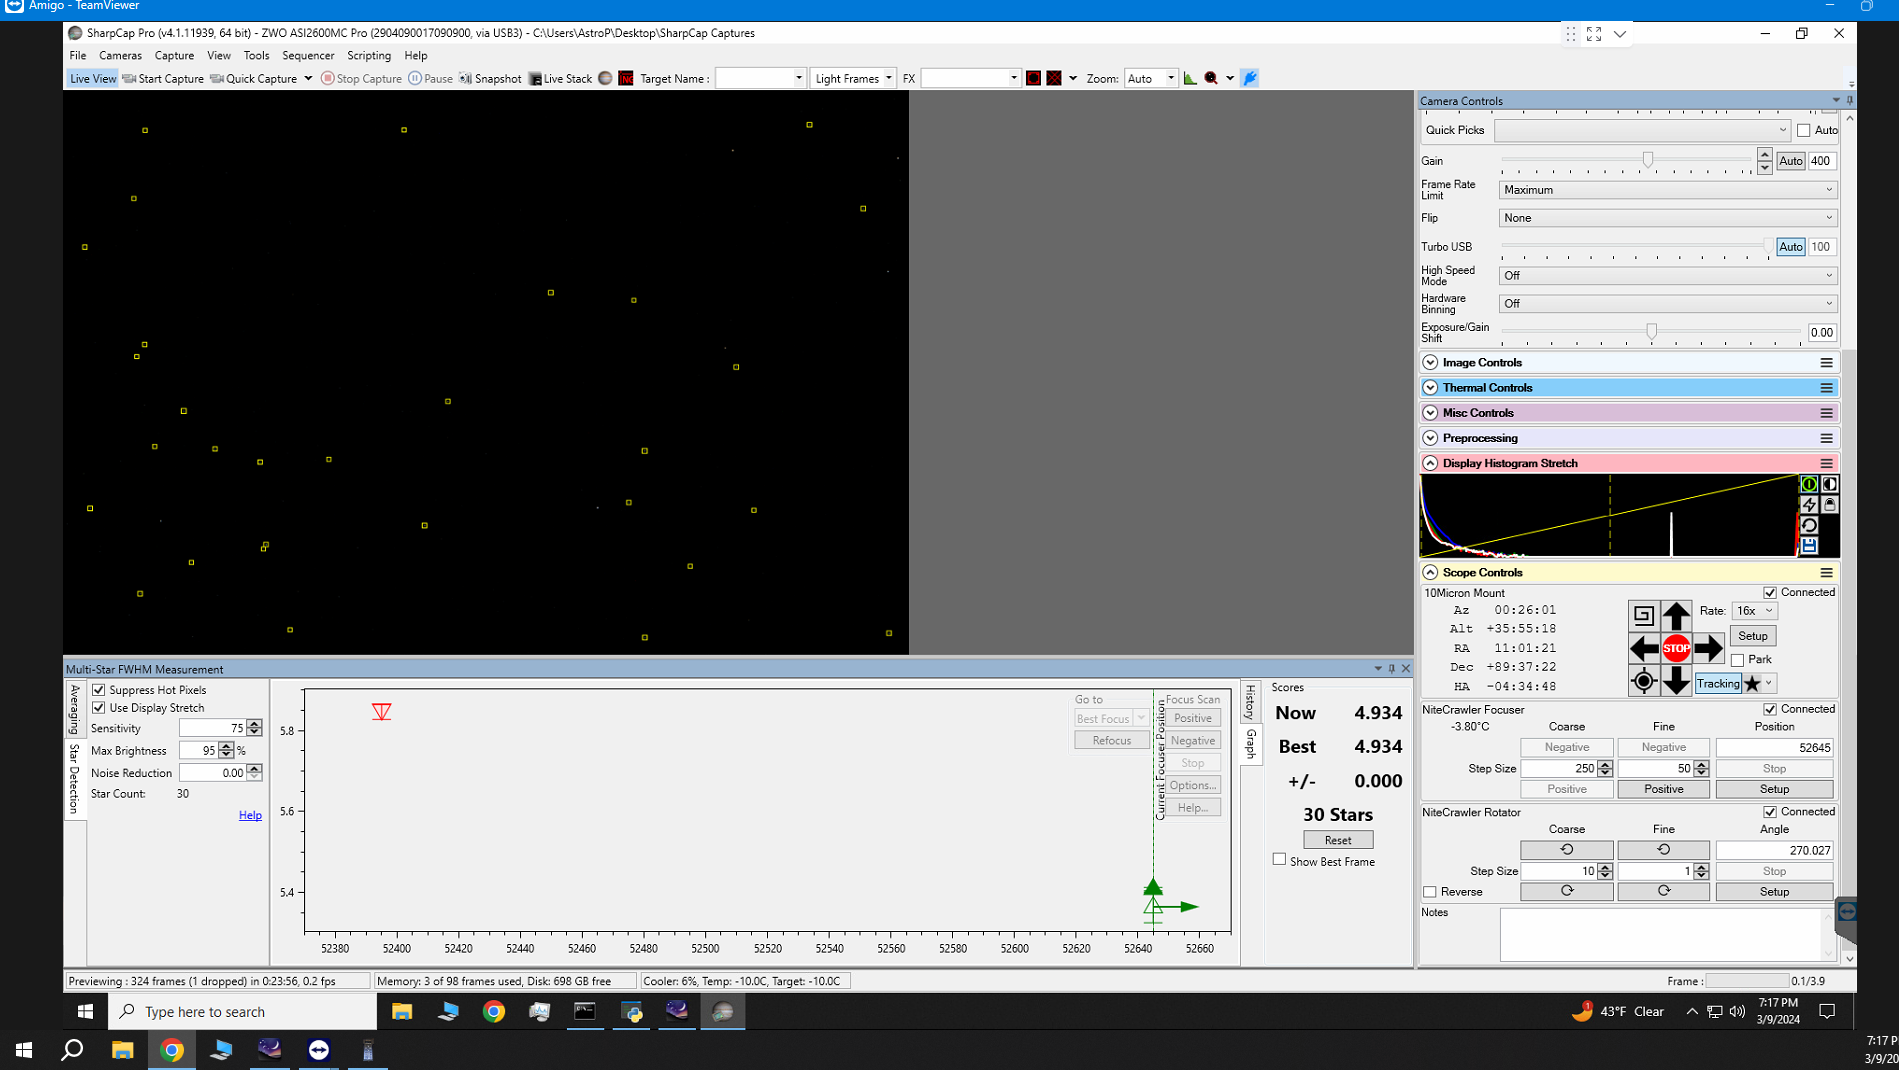
Task: Click the Snapshot camera toolbar button
Action: pos(490,78)
